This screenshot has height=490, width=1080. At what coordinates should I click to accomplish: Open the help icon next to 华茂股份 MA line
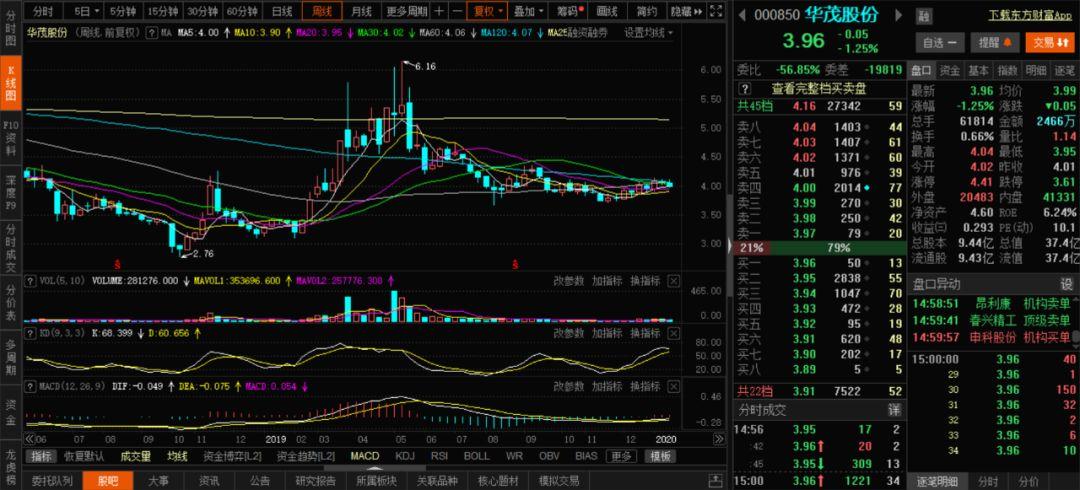tap(151, 33)
